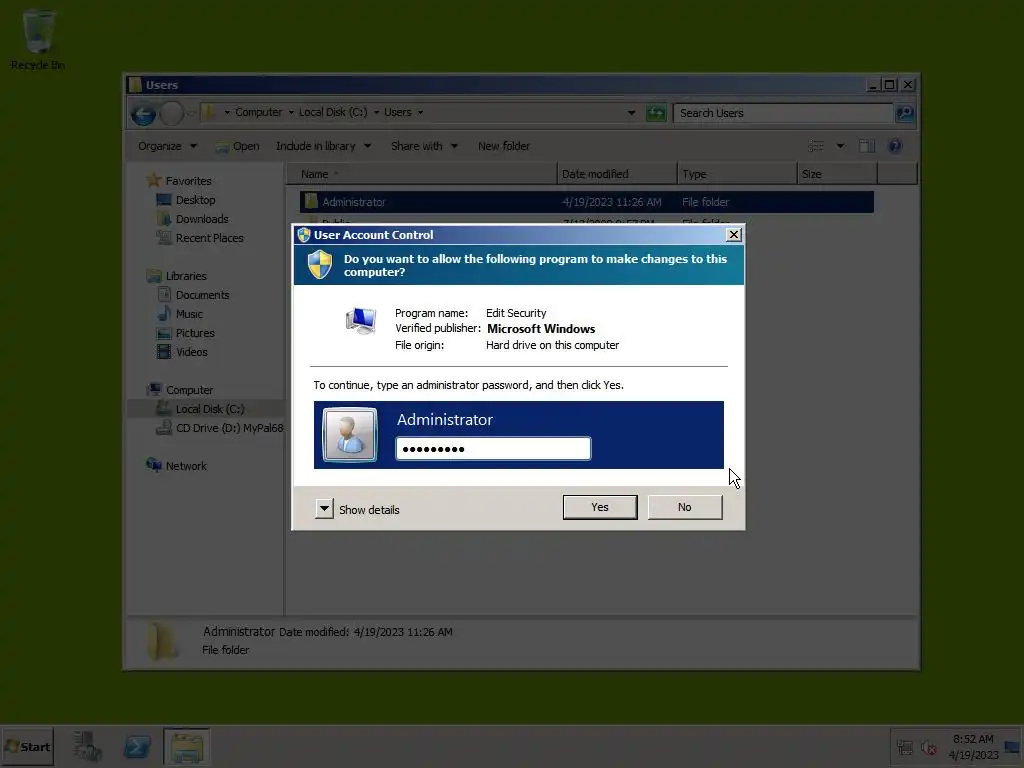1024x768 pixels.
Task: Click the change view icon
Action: (x=816, y=146)
